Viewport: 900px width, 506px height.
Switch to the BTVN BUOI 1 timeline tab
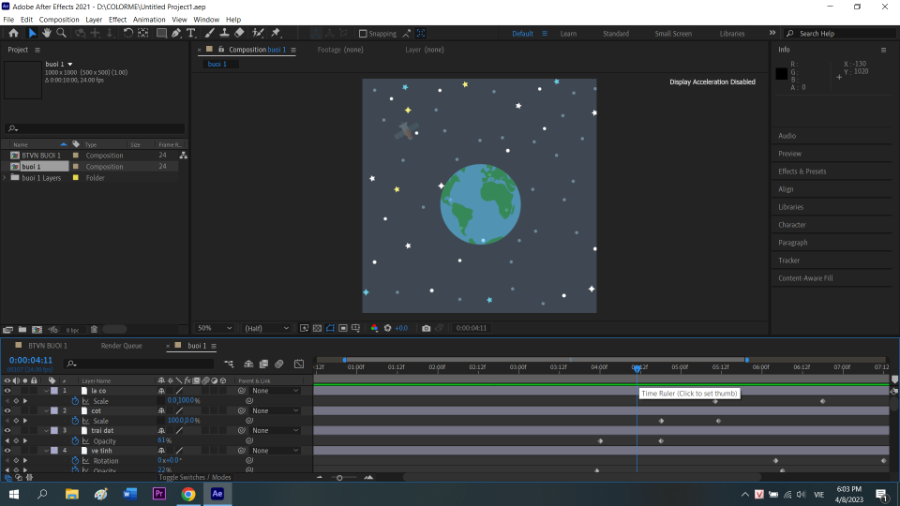coord(48,346)
